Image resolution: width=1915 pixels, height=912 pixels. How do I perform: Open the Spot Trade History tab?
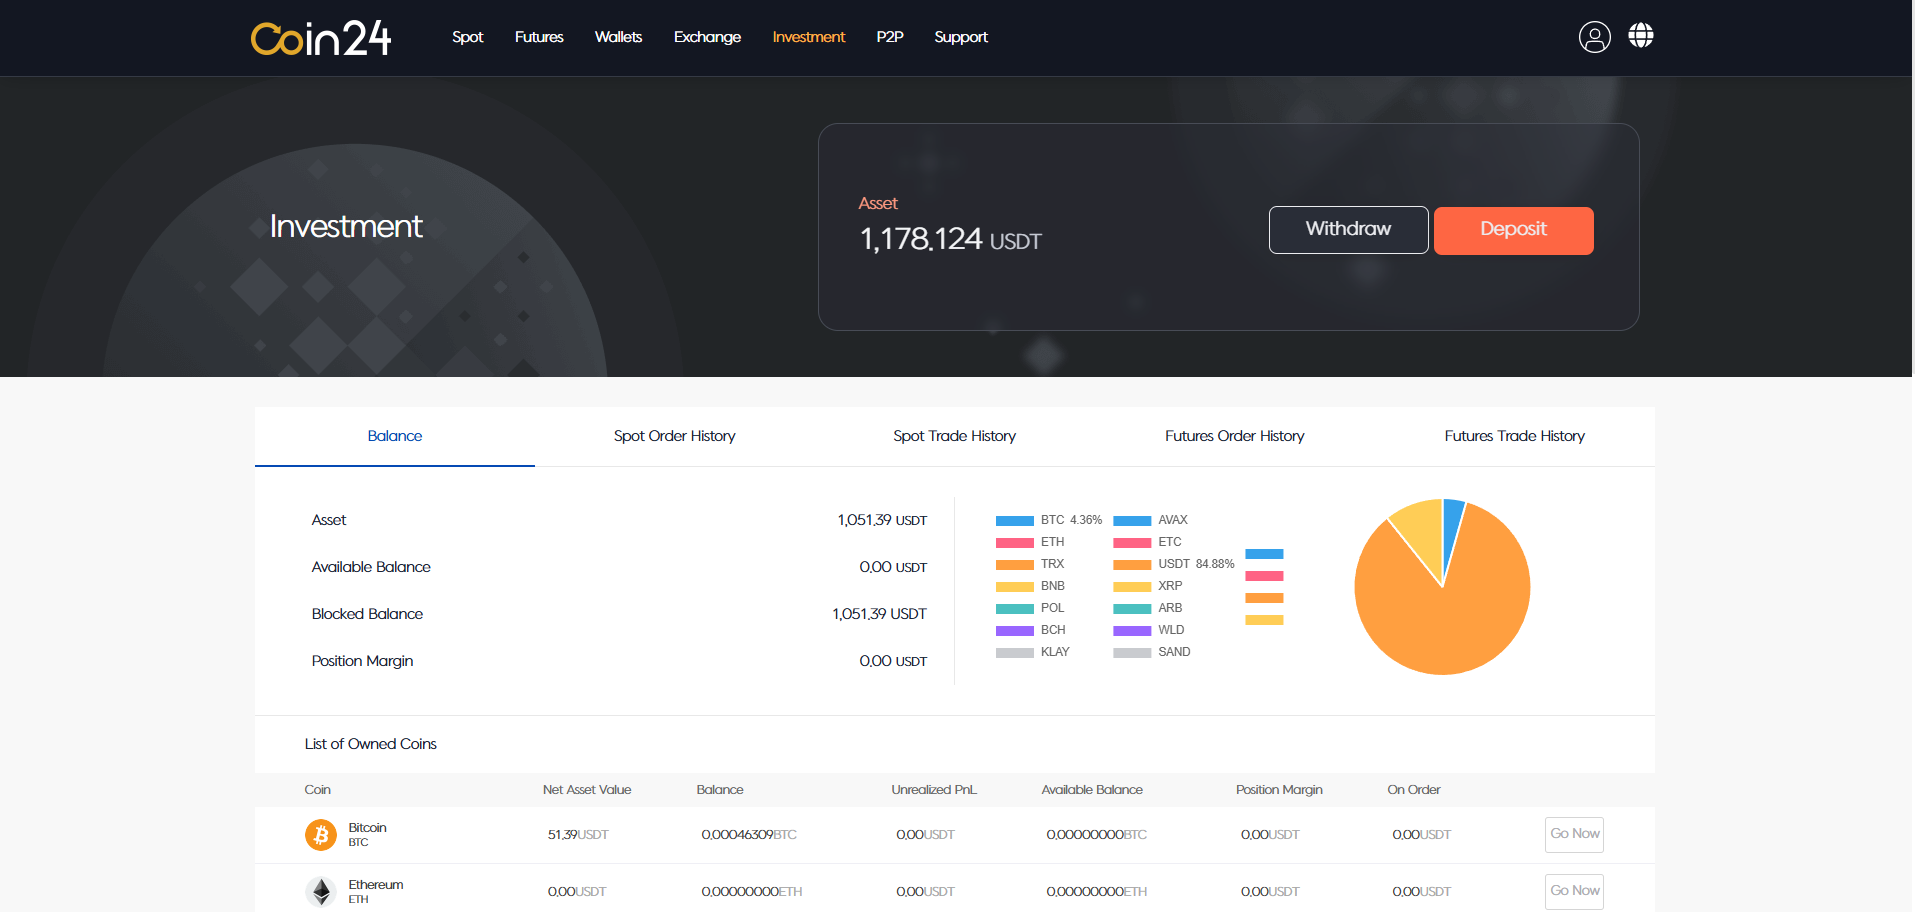[953, 436]
